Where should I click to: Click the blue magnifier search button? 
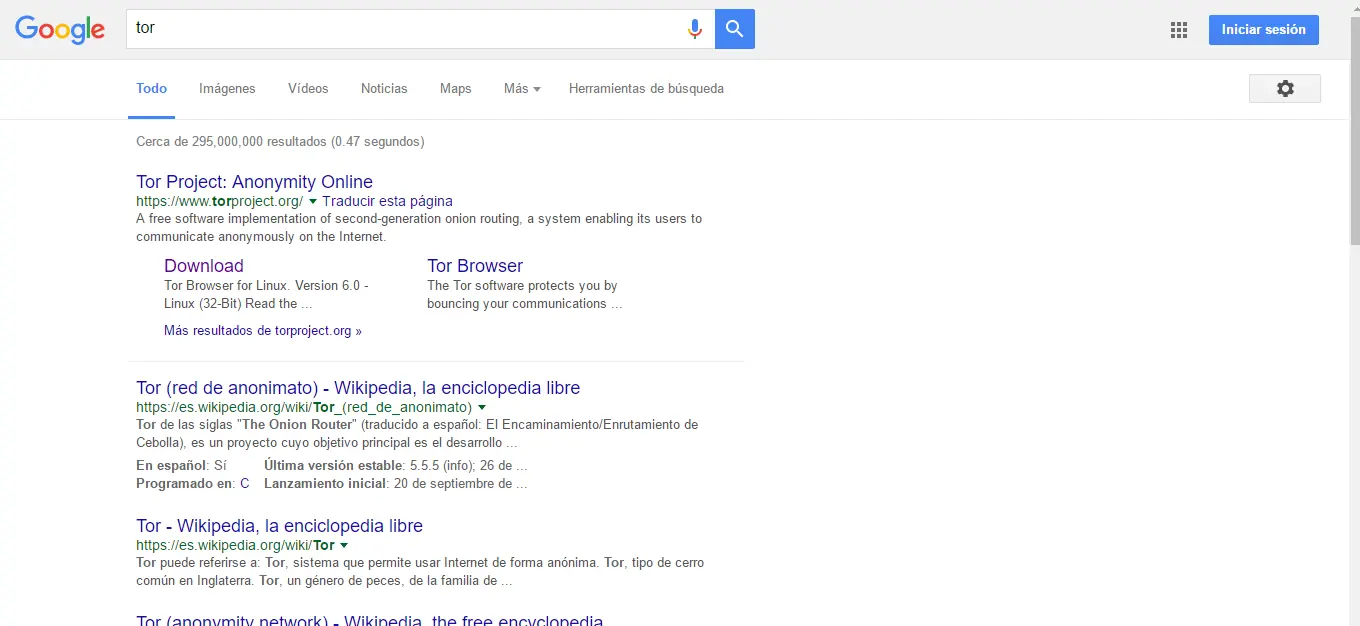[x=735, y=29]
